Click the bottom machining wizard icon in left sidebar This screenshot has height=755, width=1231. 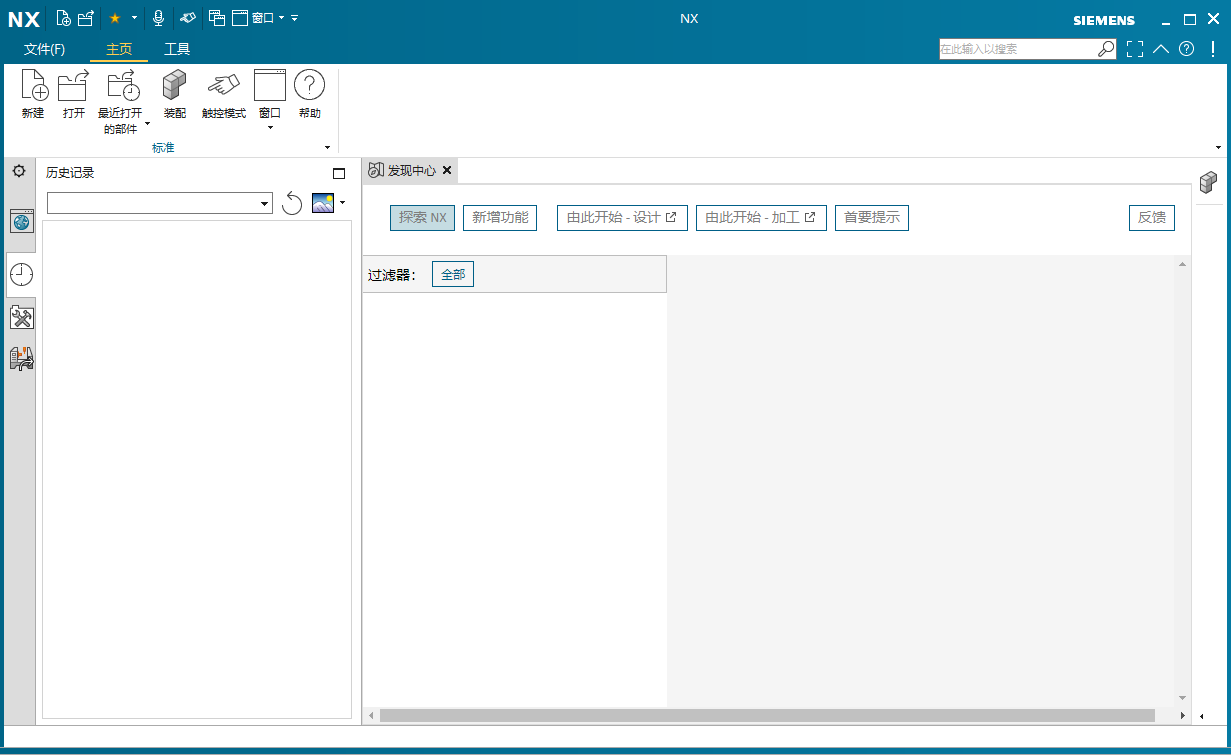(21, 359)
